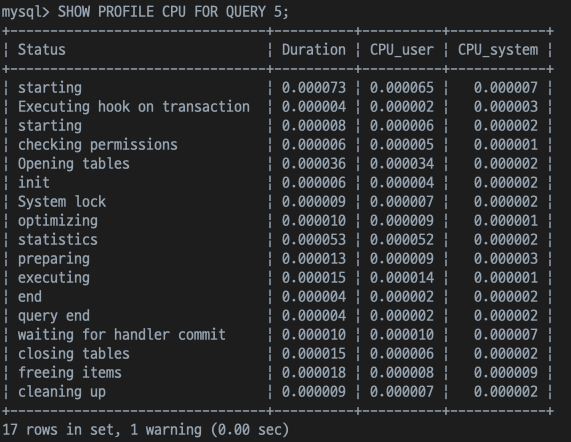Screen dimensions: 571x442
Task: Click the Status column header
Action: click(x=42, y=50)
